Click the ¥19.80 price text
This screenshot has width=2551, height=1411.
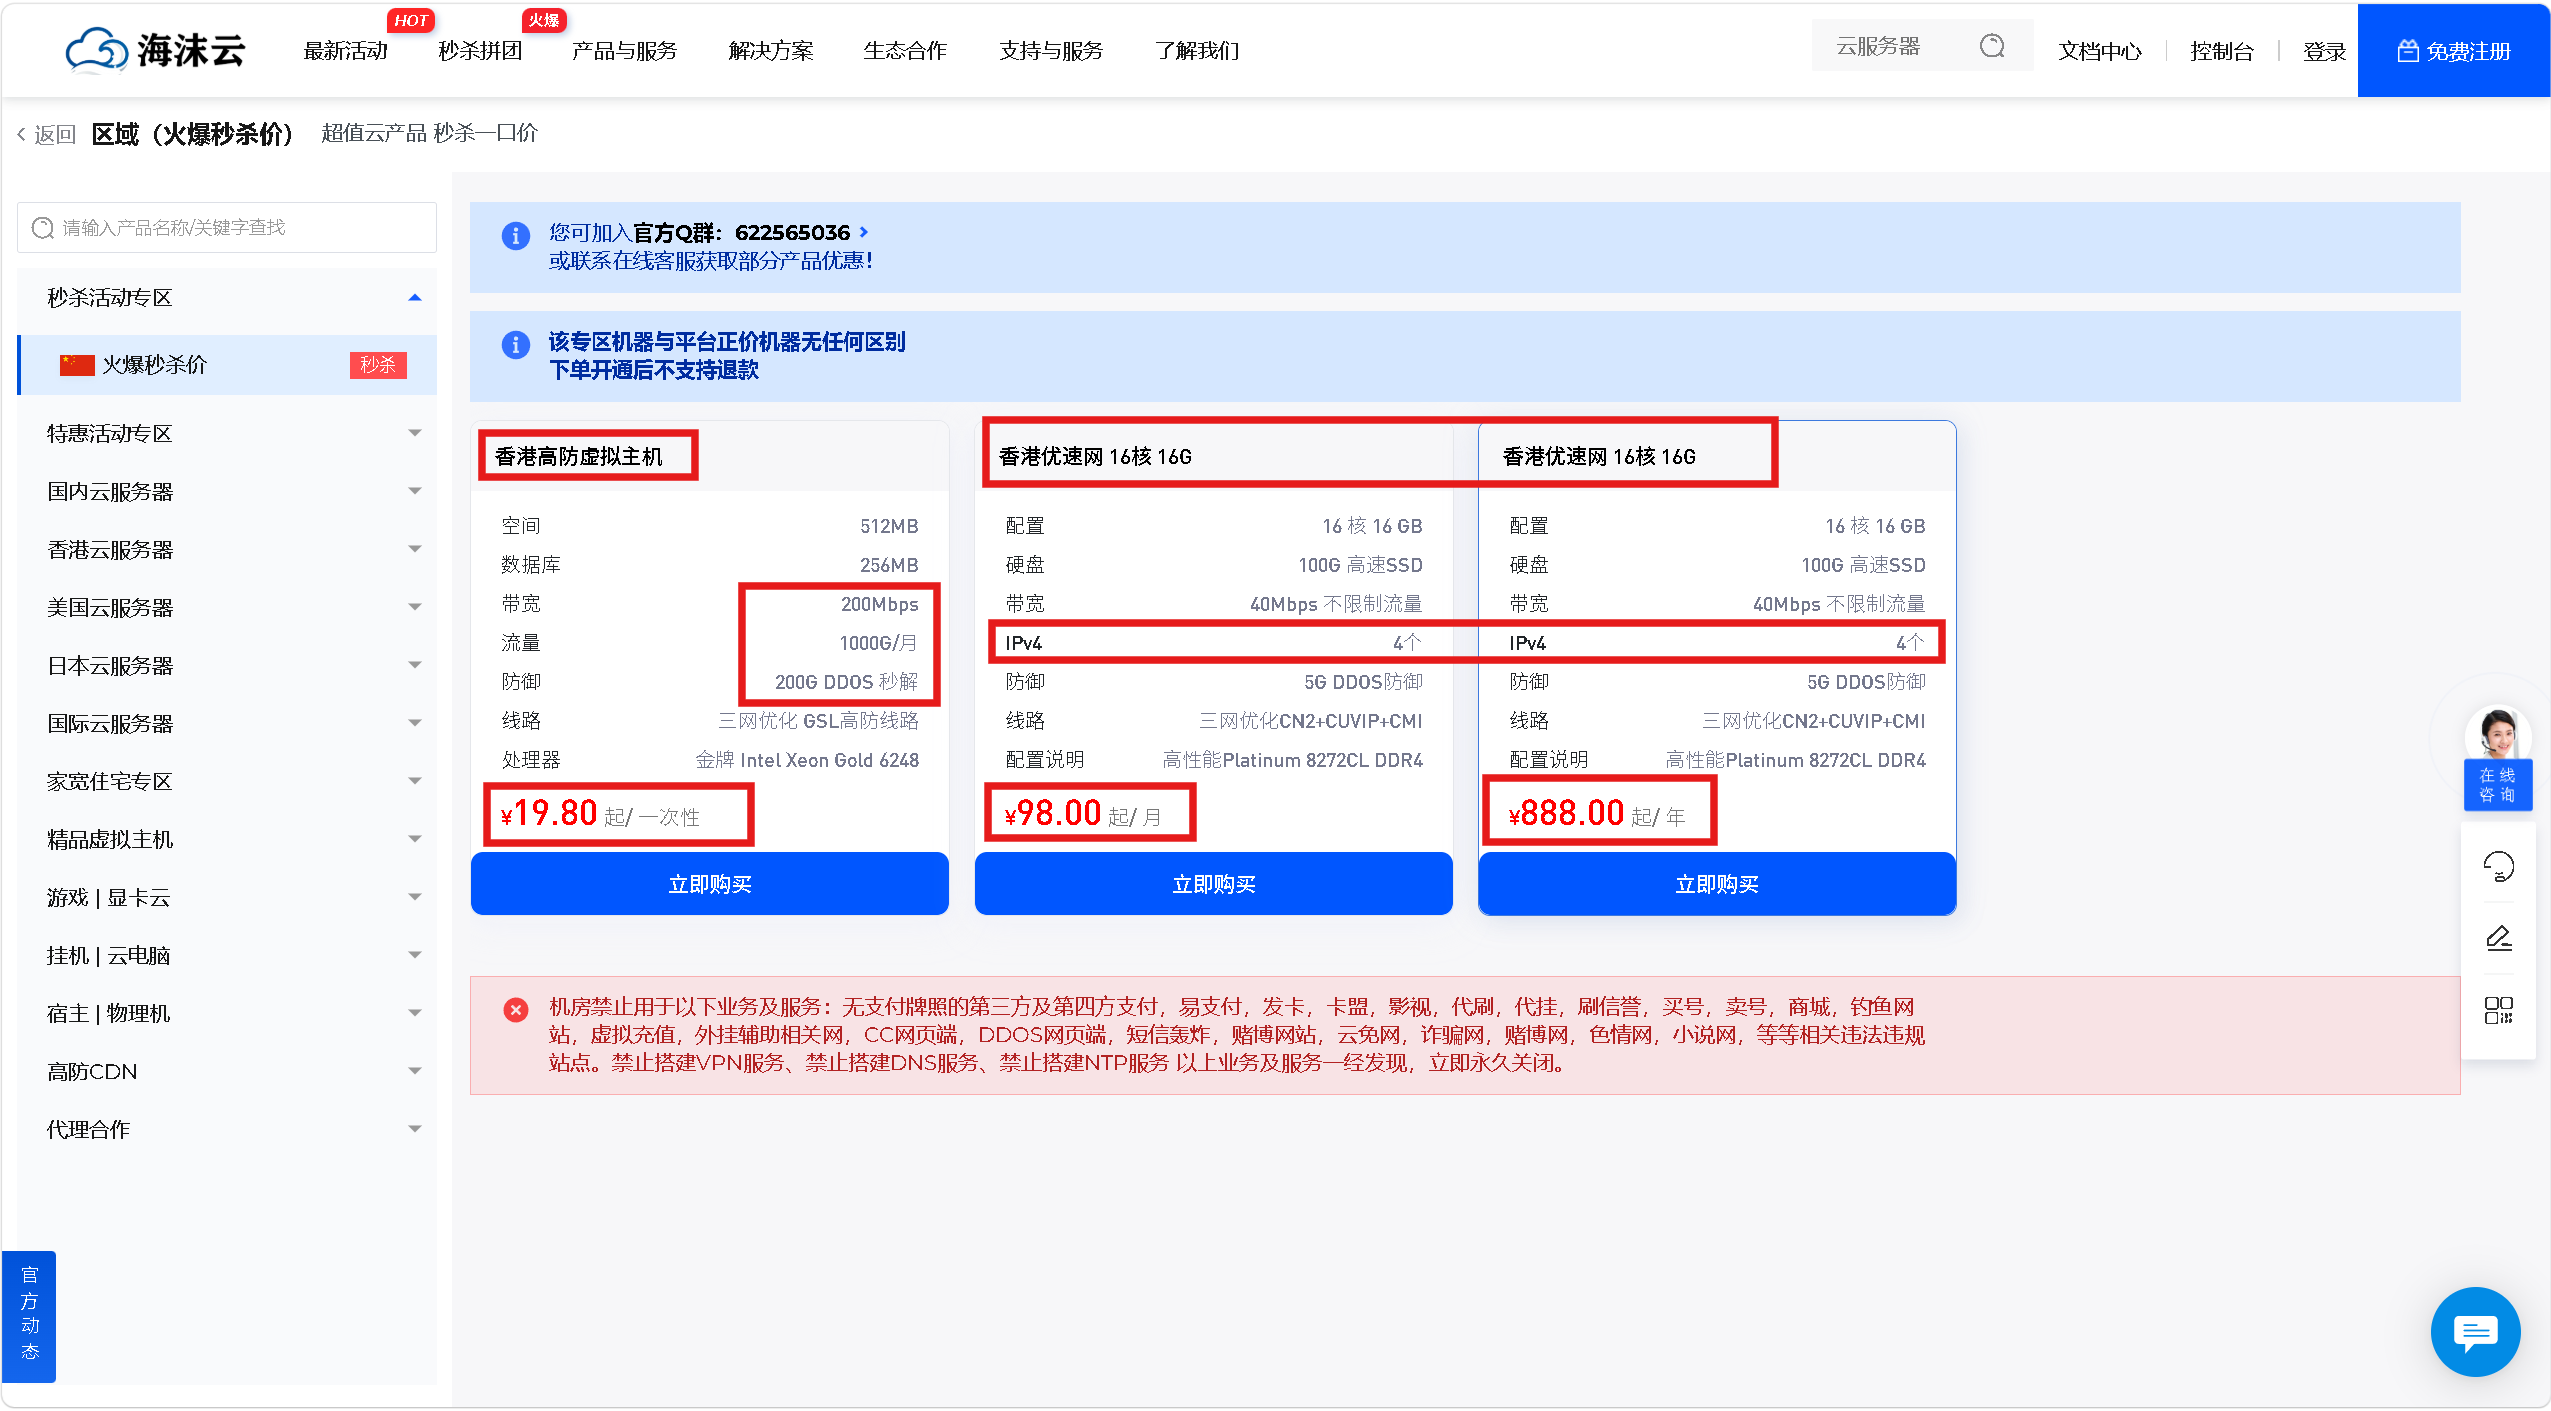[549, 814]
